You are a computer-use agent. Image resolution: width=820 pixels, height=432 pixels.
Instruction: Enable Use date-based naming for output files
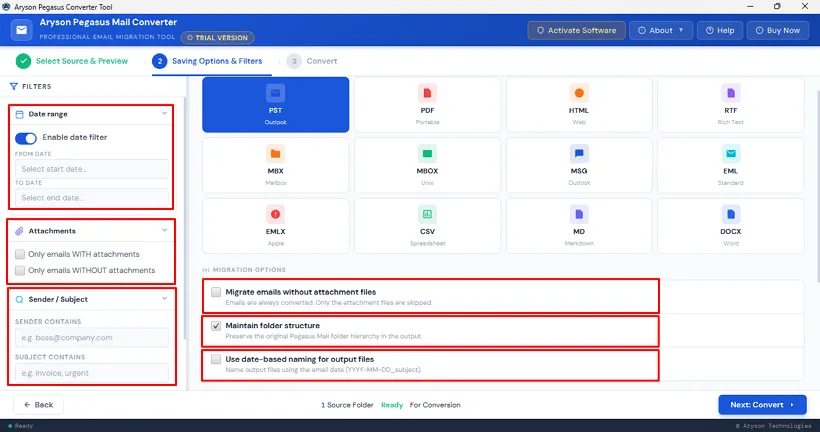(x=216, y=359)
